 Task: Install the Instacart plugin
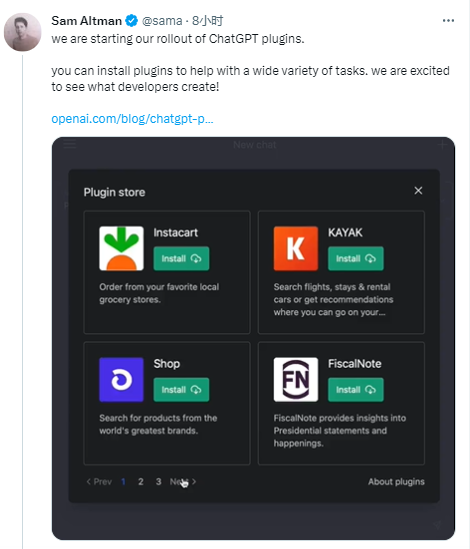coord(181,258)
